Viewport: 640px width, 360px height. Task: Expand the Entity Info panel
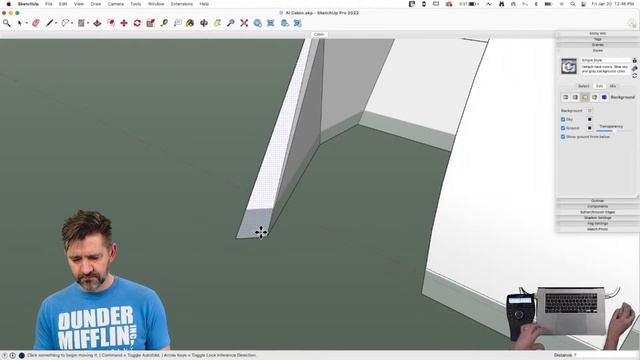[597, 33]
